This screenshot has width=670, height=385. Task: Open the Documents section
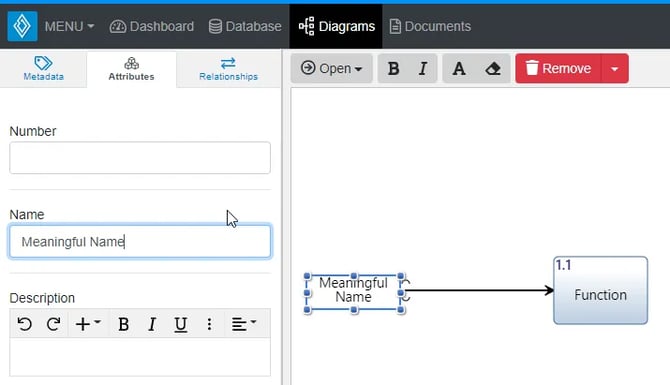[x=430, y=26]
